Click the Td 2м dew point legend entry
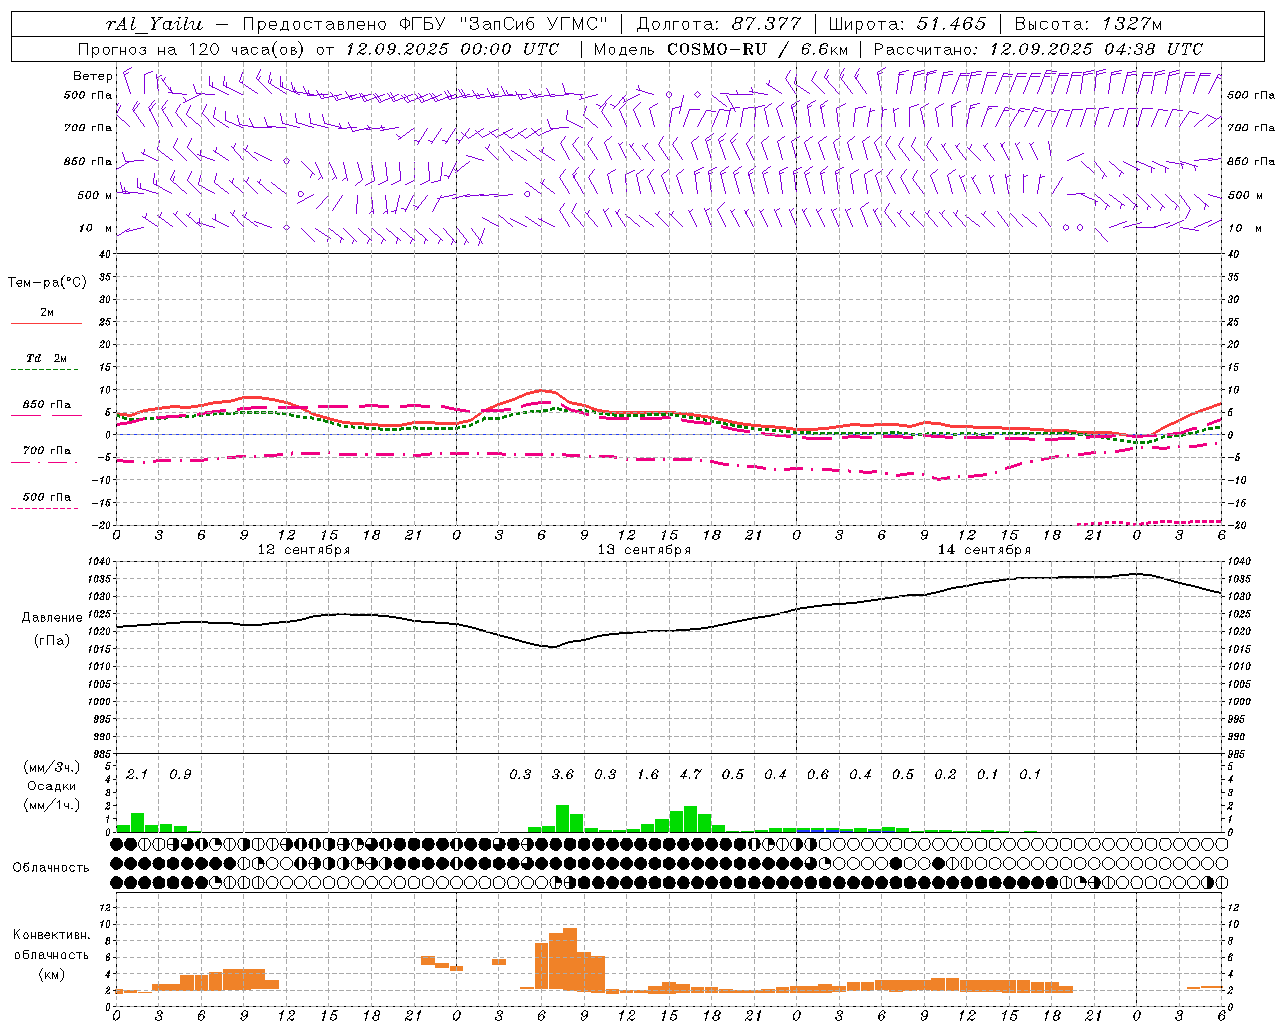Image resolution: width=1280 pixels, height=1024 pixels. pos(47,358)
